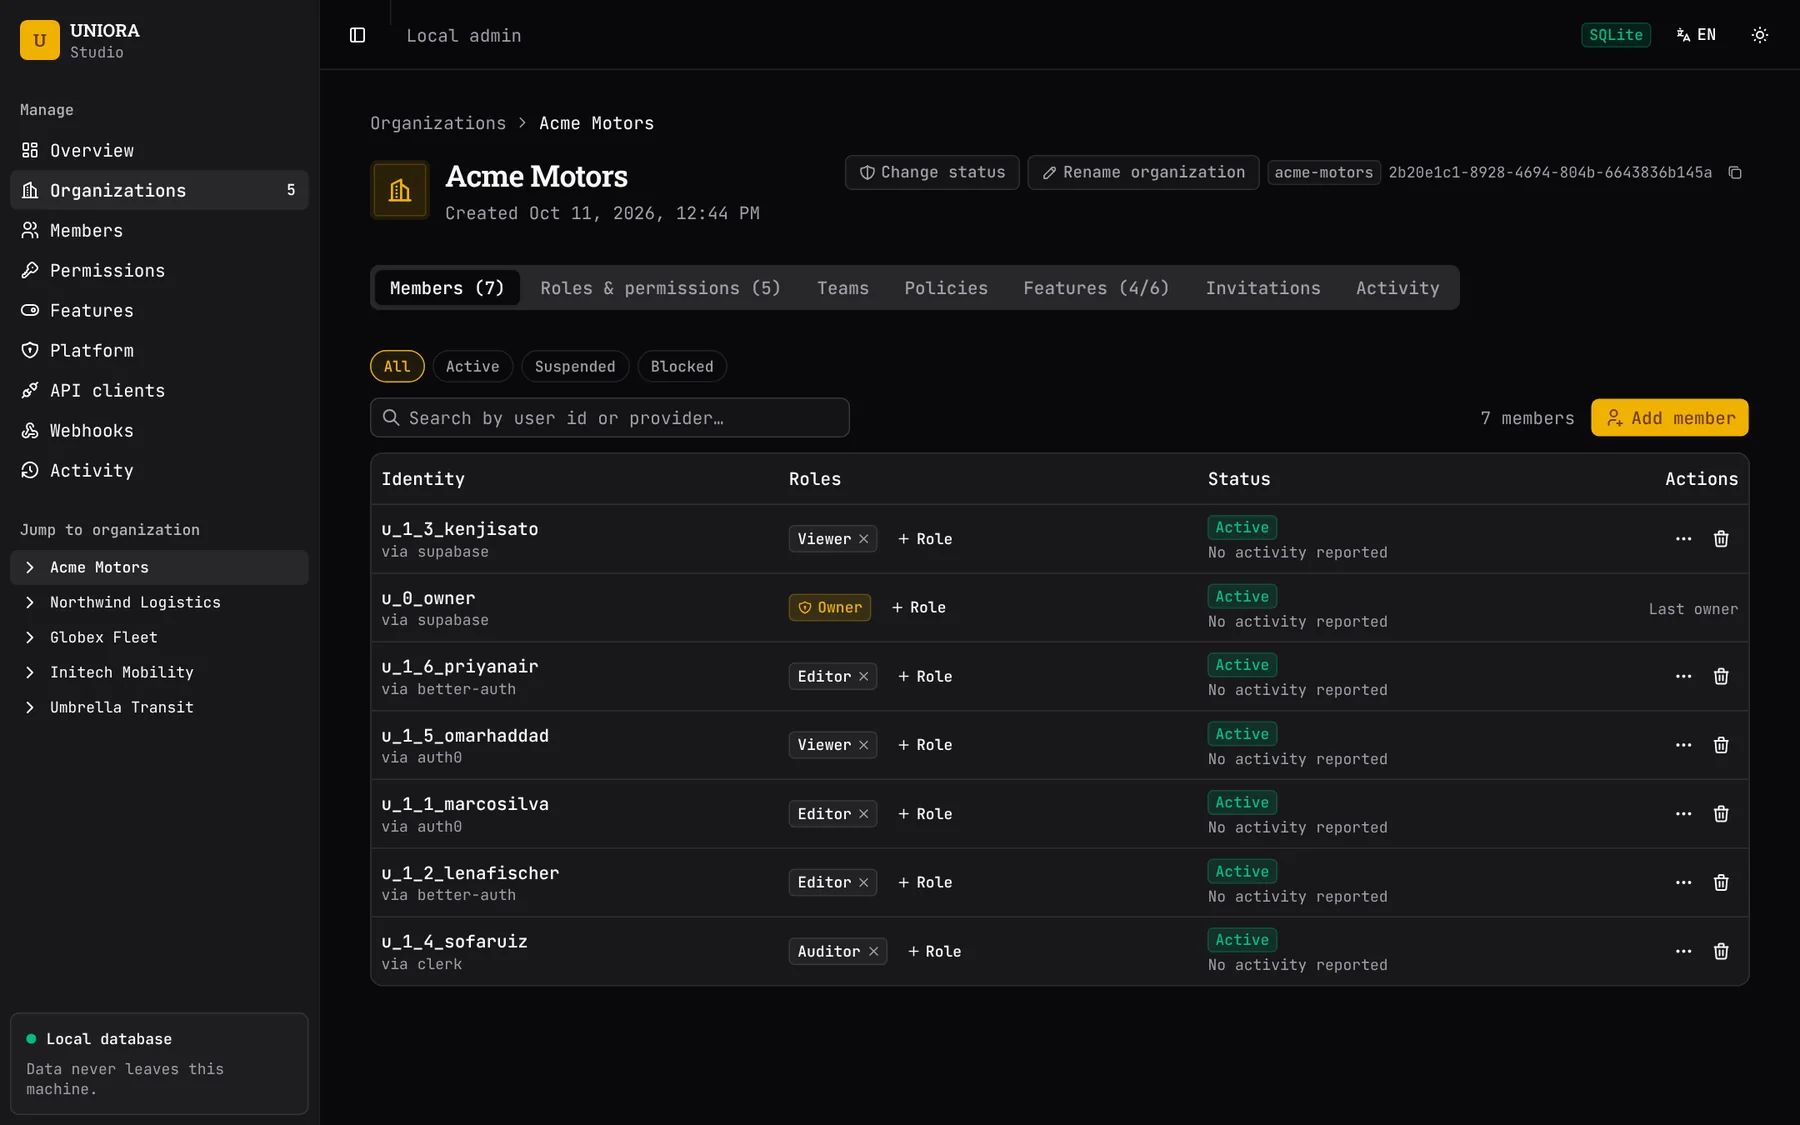Open the Features (4/6) tab

pyautogui.click(x=1096, y=288)
